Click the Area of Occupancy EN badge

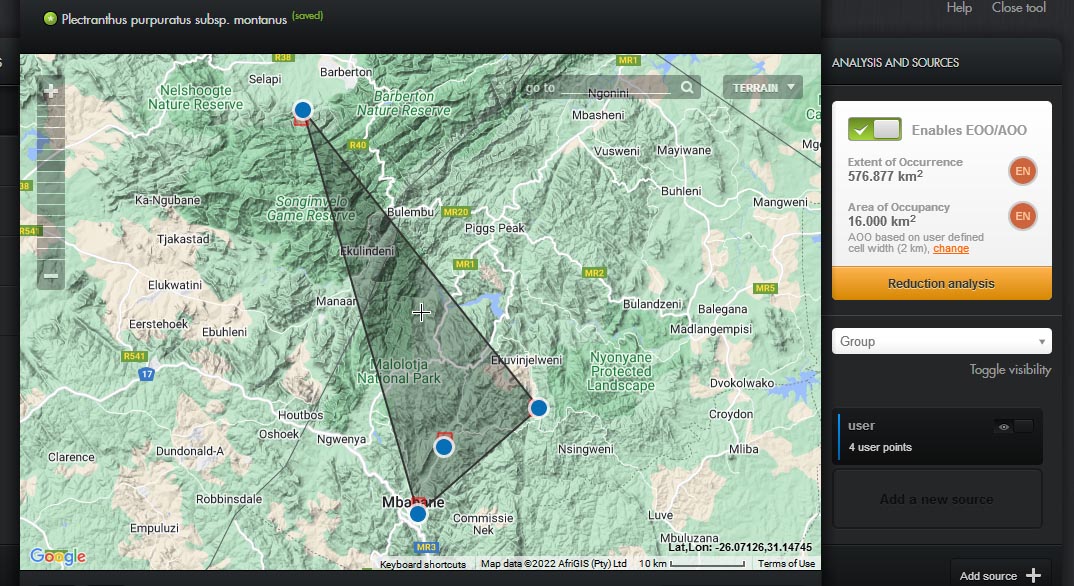(x=1022, y=215)
